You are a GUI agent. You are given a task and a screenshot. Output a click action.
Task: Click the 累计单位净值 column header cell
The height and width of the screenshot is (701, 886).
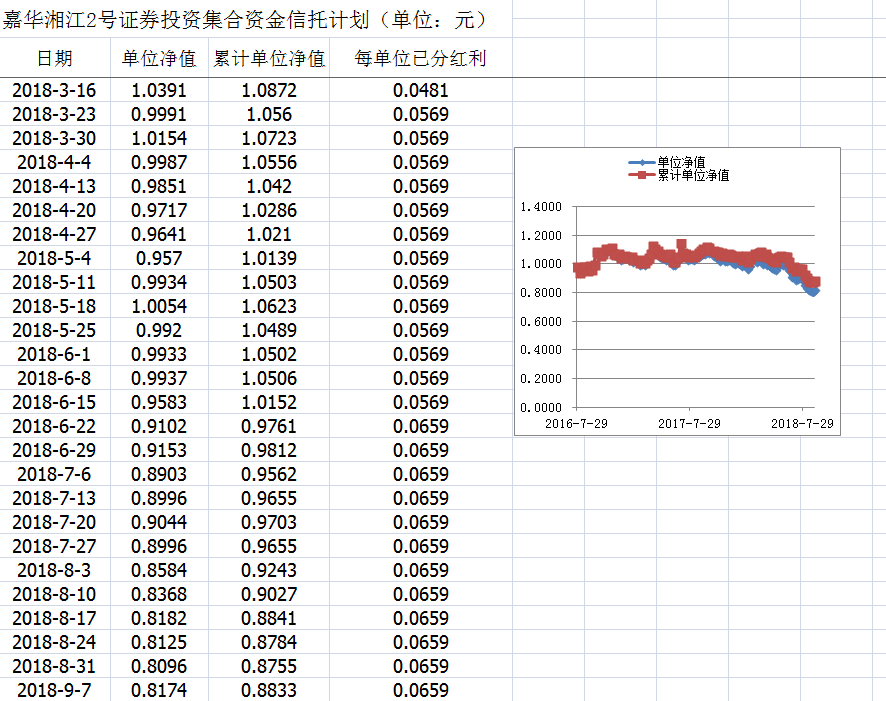(269, 58)
